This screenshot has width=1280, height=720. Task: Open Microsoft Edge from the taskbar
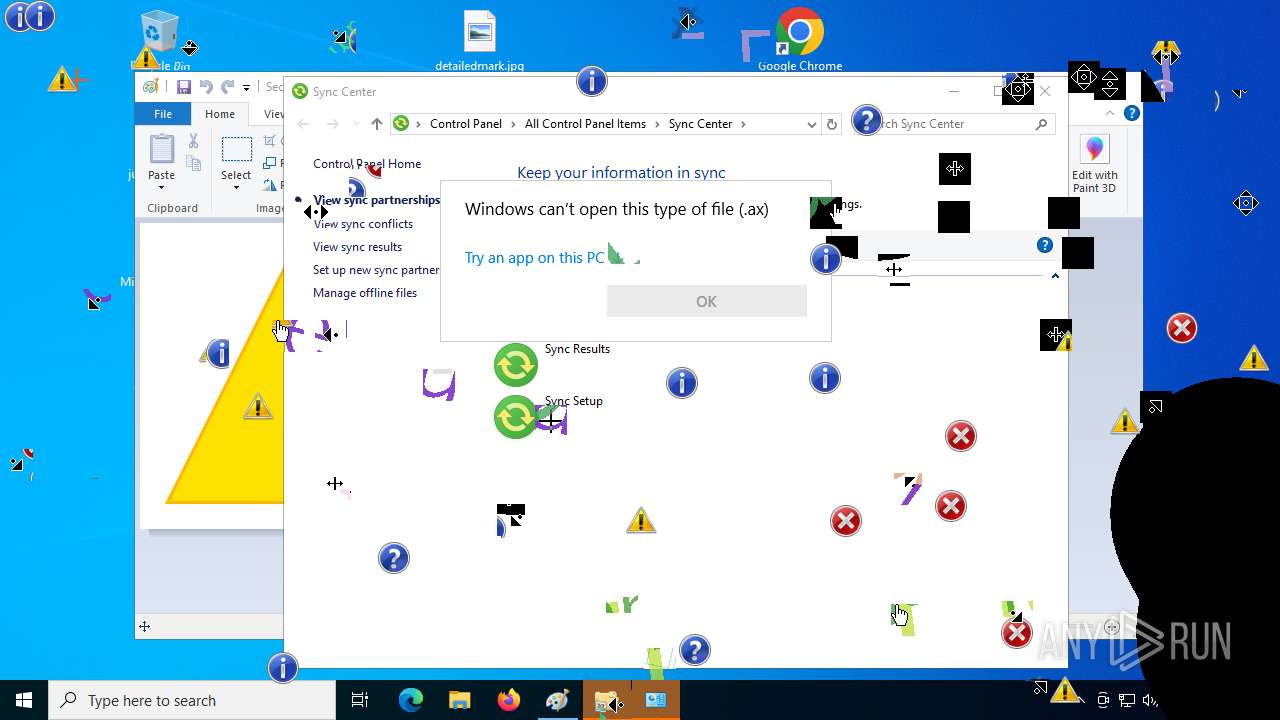point(411,700)
